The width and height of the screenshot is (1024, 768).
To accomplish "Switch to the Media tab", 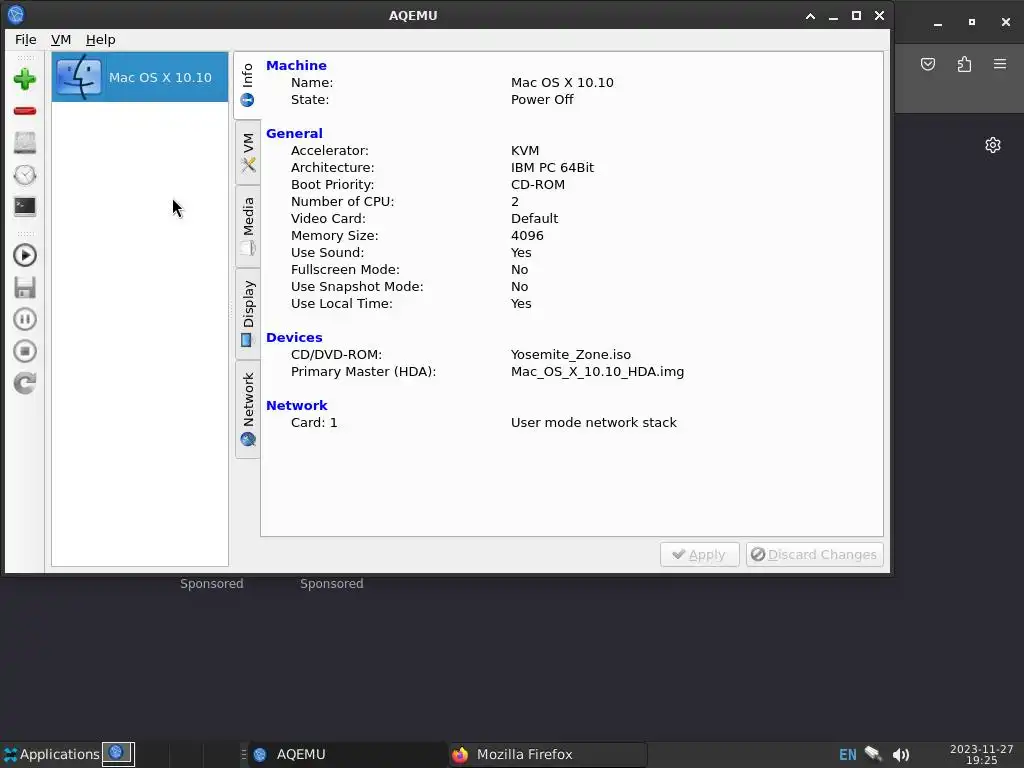I will [x=248, y=227].
